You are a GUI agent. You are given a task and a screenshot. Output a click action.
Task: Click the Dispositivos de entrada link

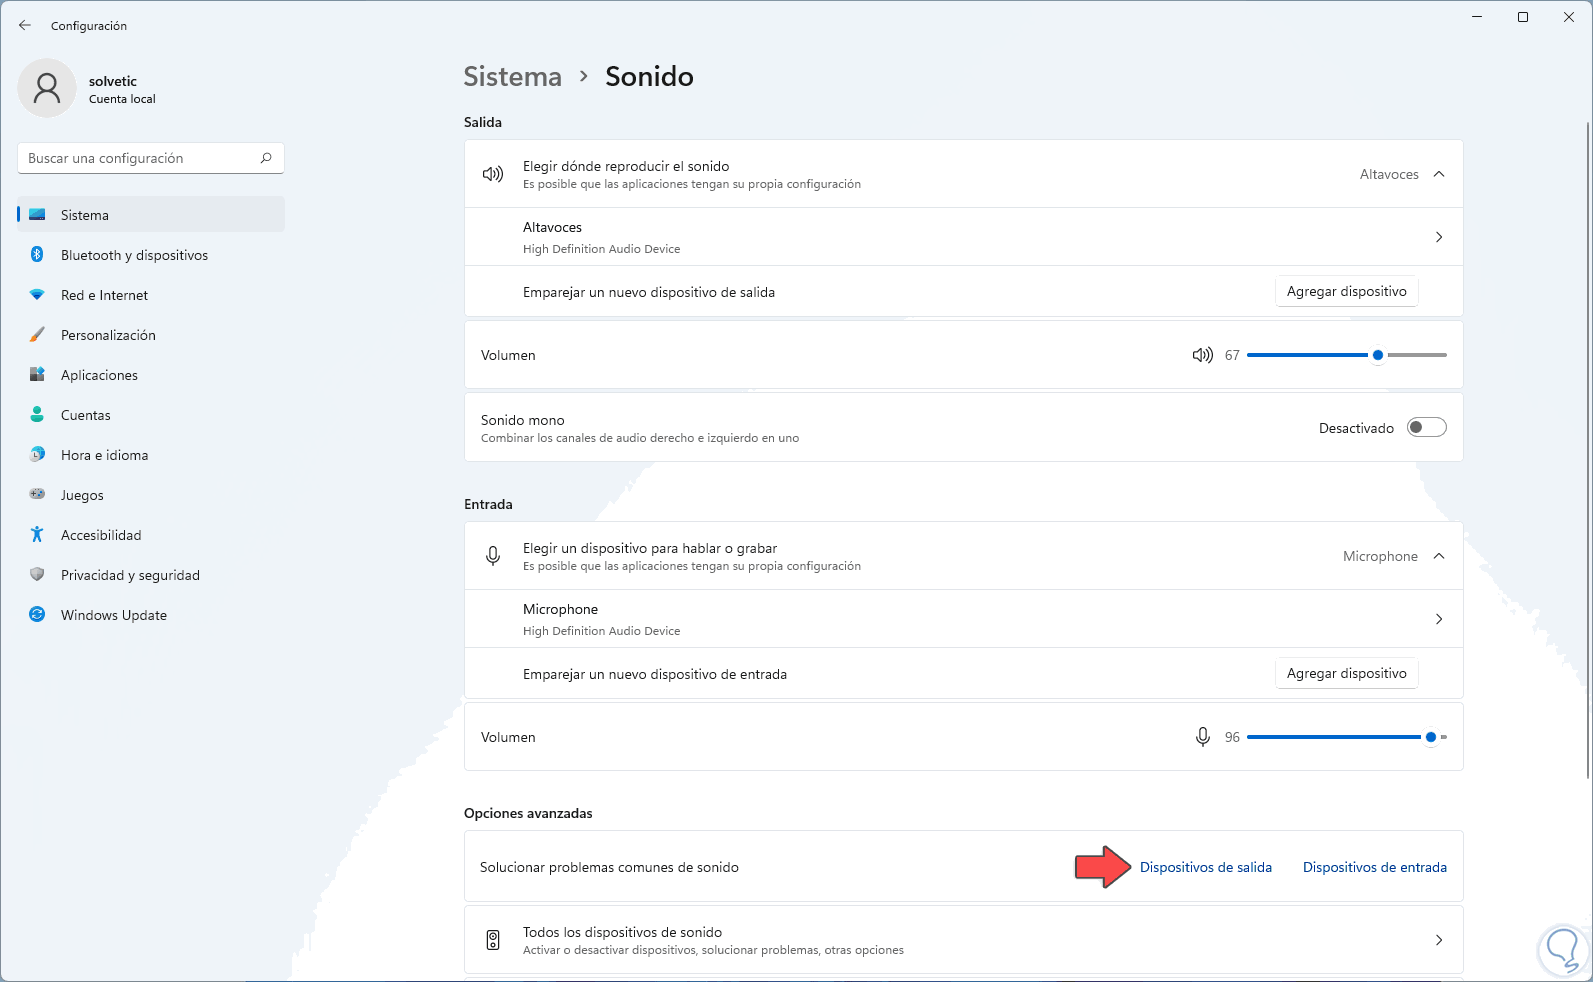click(1374, 867)
